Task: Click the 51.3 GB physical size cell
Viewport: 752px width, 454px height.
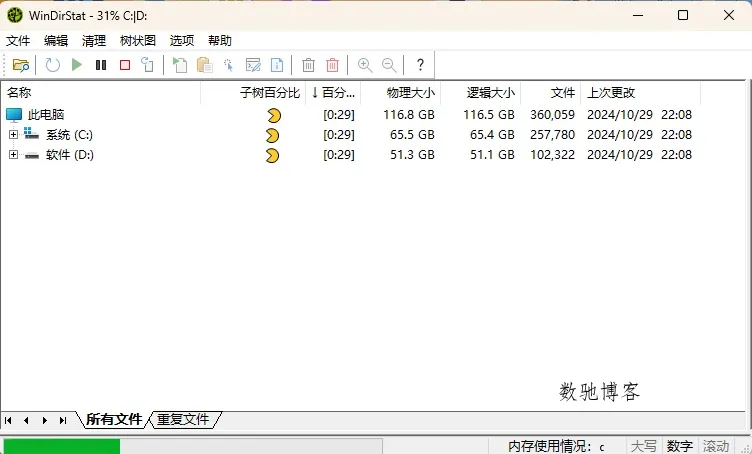Action: pyautogui.click(x=412, y=155)
